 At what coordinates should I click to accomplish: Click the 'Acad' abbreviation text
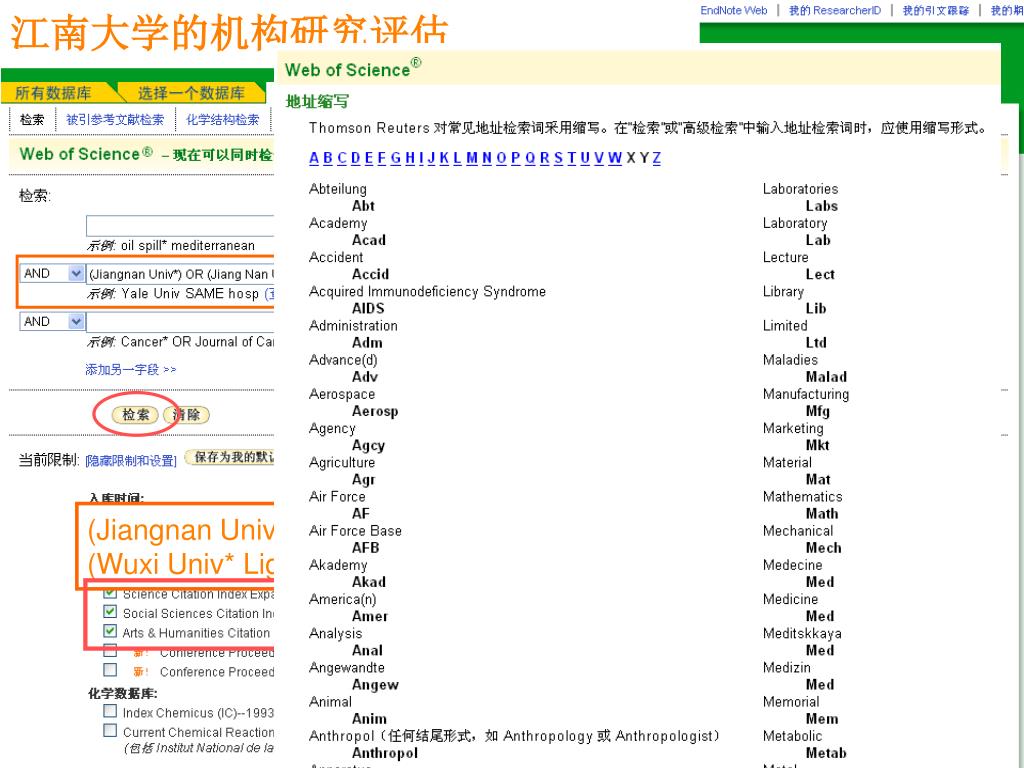coord(369,240)
